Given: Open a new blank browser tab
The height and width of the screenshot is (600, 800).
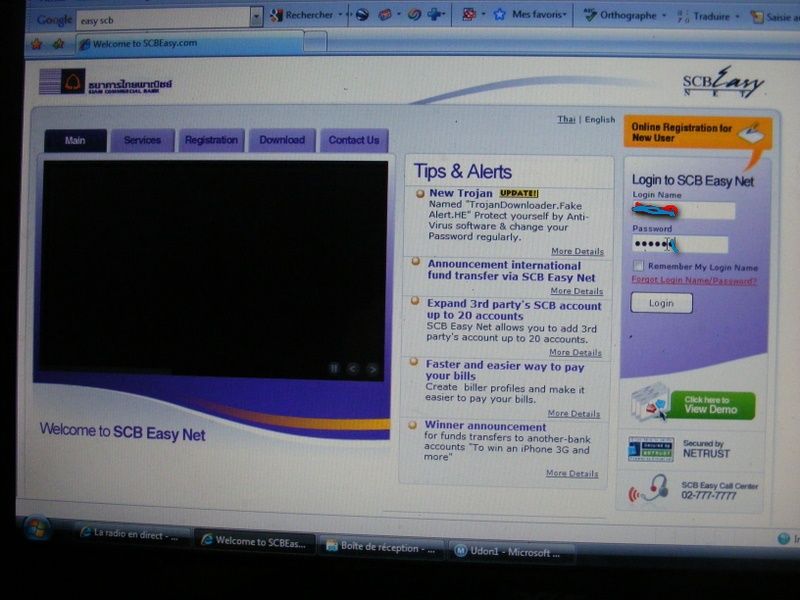Looking at the screenshot, I should tap(315, 42).
